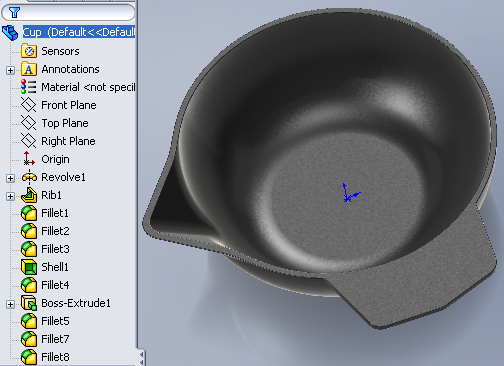Viewport: 504px width, 366px height.
Task: Click the filter funnel icon
Action: click(x=14, y=12)
